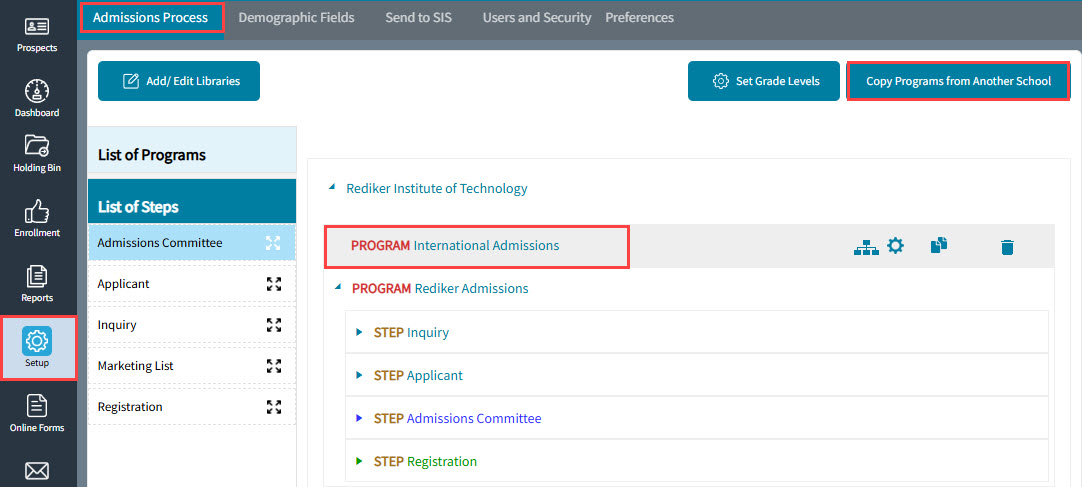Screen dimensions: 1082x487
Task: Select STEP Registration label in program tree
Action: point(425,461)
